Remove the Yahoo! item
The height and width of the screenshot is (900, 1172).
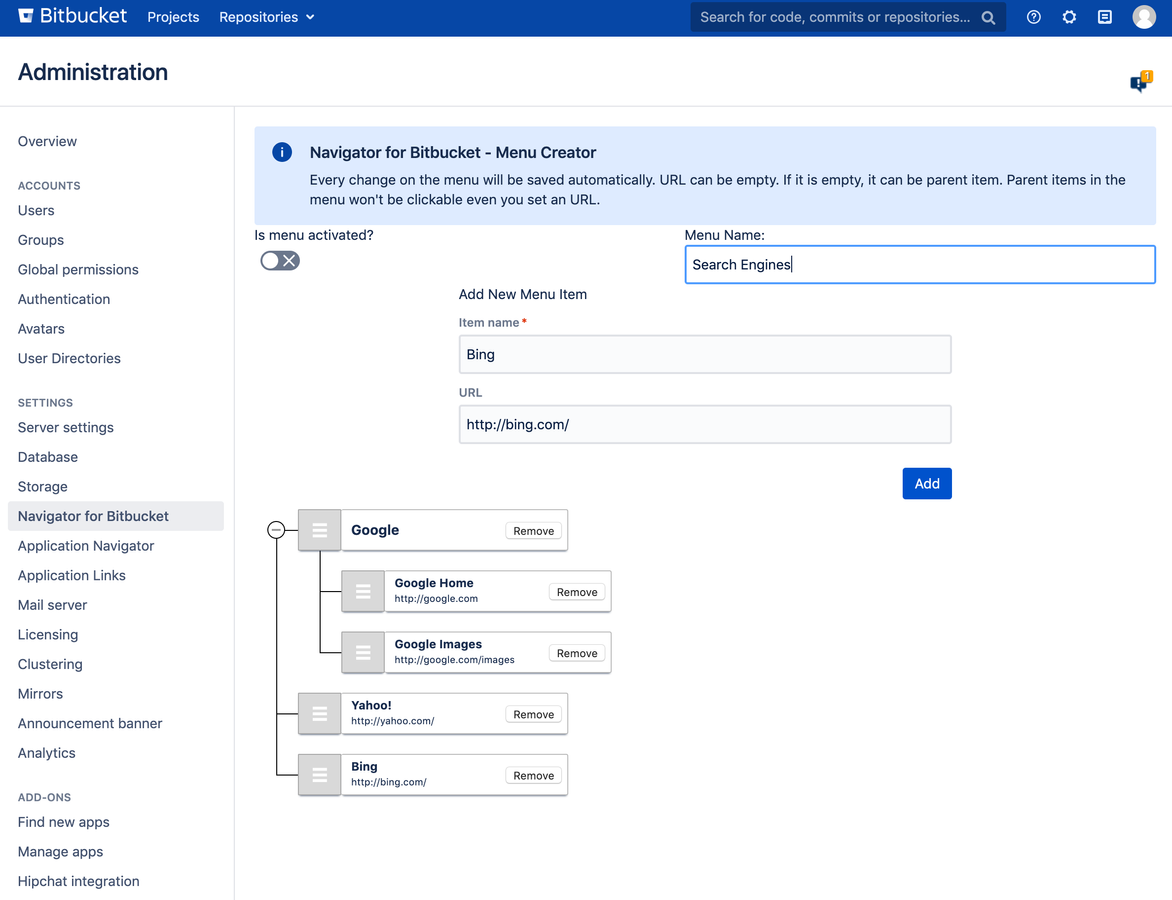(x=534, y=715)
